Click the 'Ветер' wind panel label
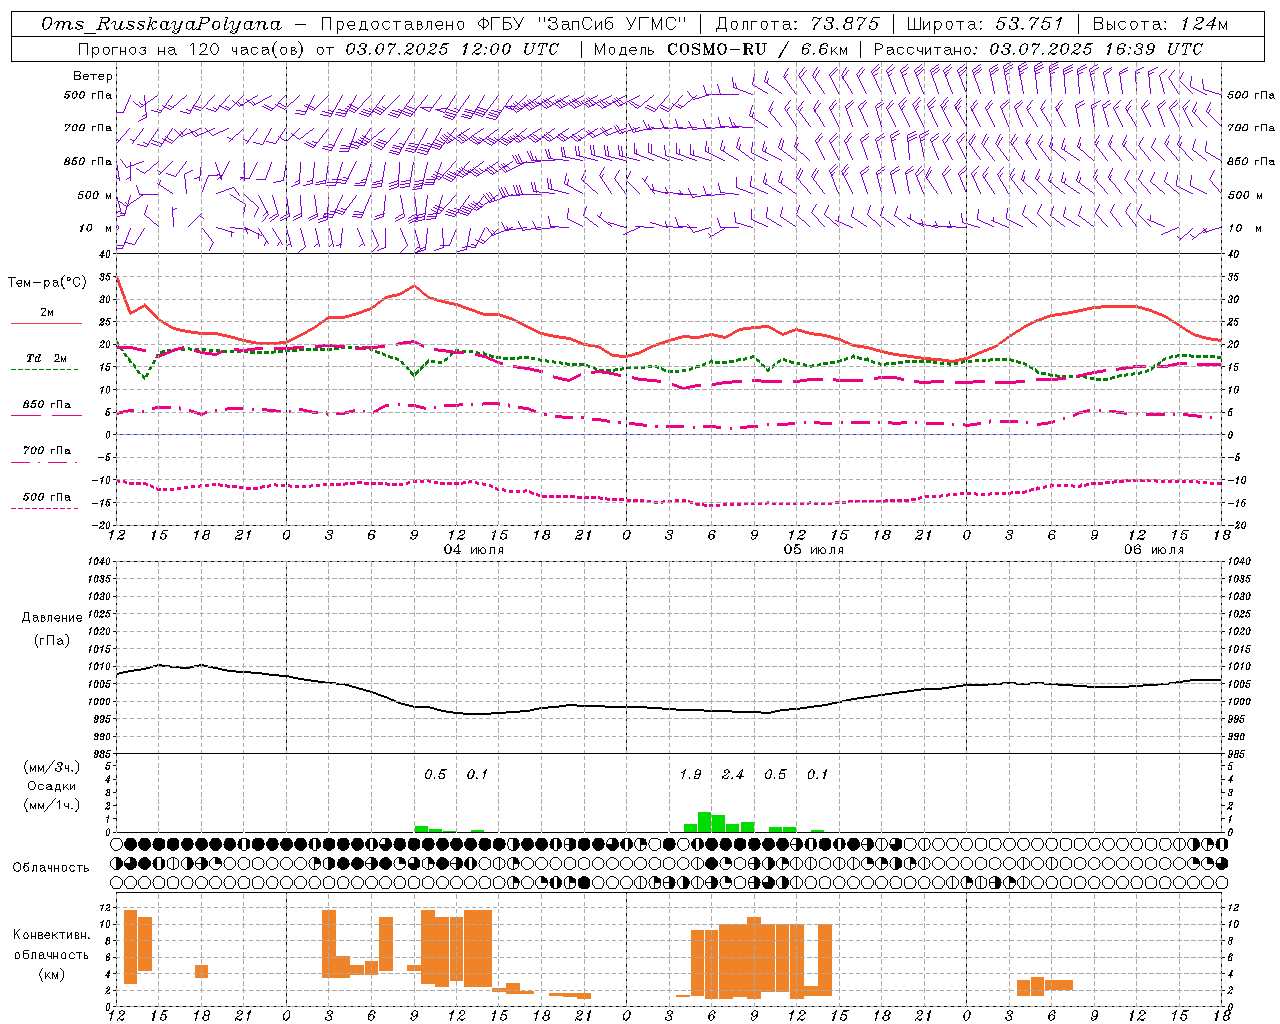This screenshot has width=1280, height=1024. pos(93,76)
